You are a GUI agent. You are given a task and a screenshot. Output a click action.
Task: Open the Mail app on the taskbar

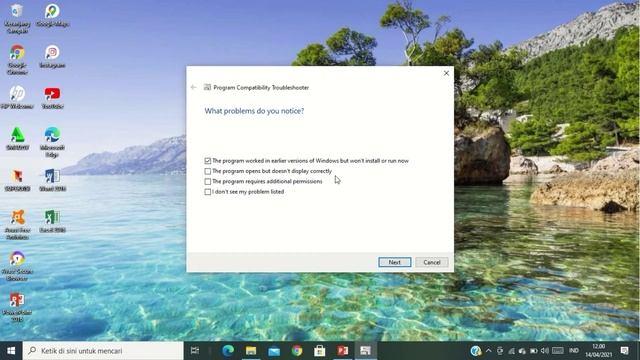tap(274, 351)
